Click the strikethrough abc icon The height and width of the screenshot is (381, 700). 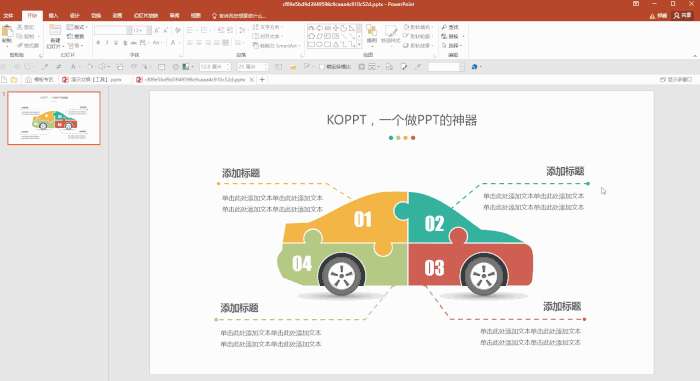tap(133, 43)
